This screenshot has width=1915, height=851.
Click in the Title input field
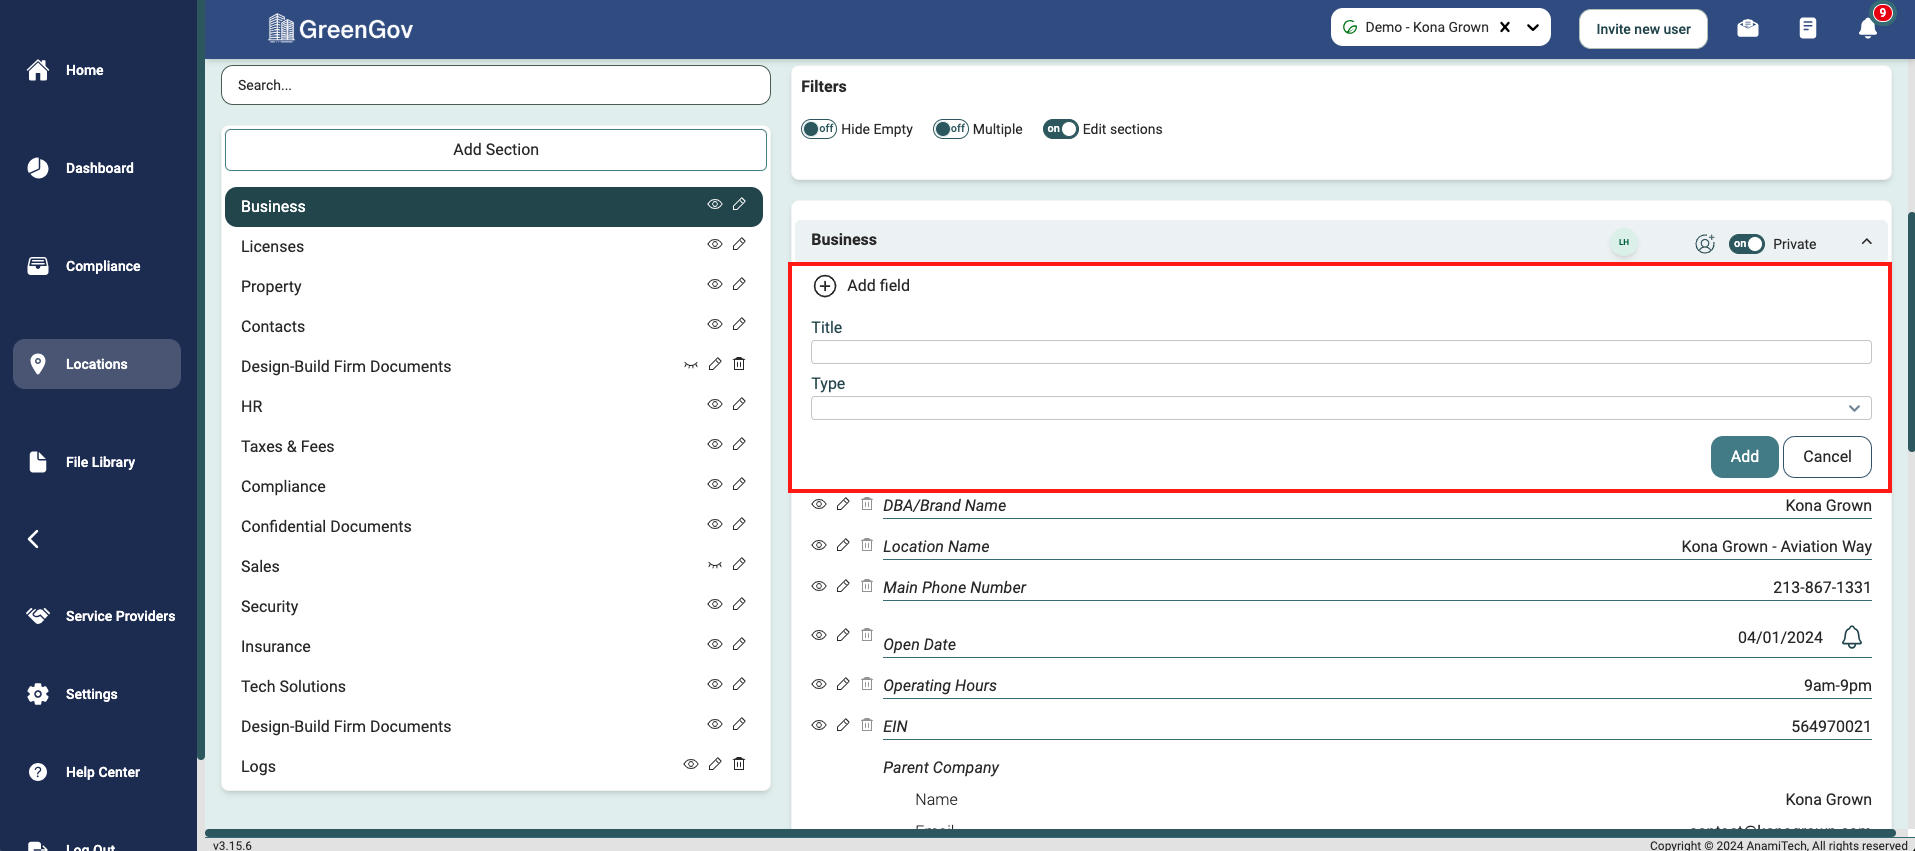click(x=1340, y=352)
